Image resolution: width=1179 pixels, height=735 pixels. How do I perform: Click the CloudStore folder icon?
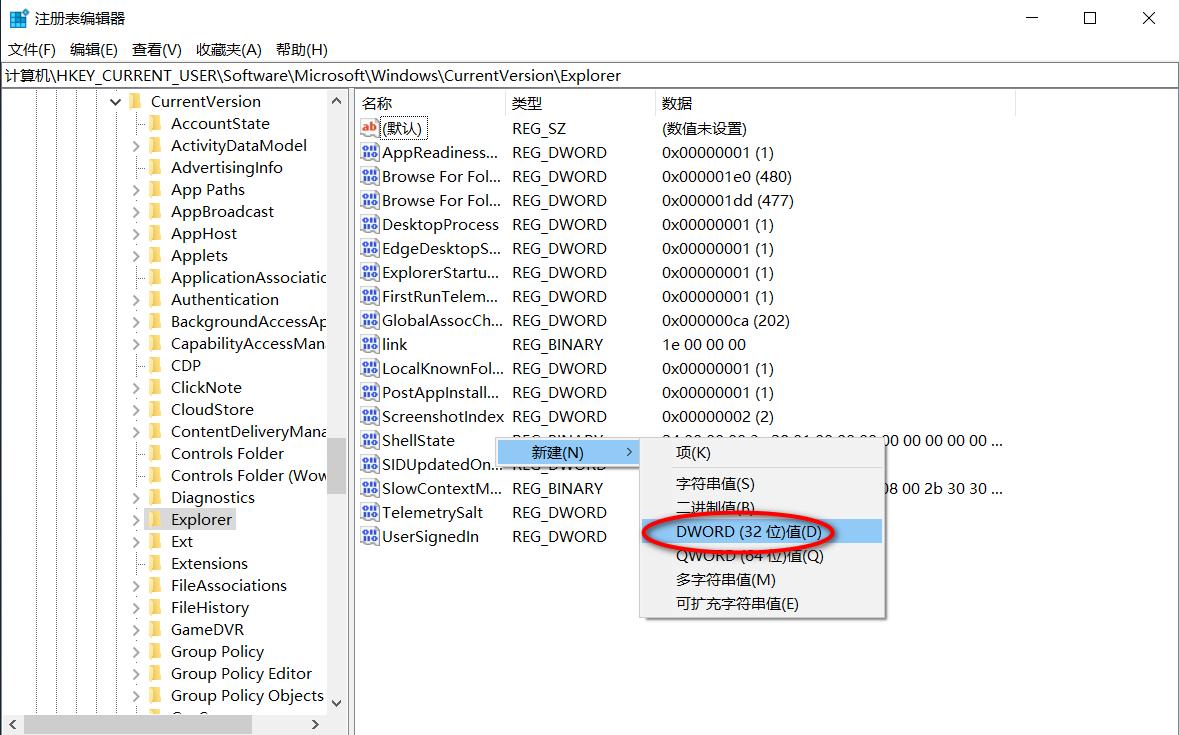coord(155,409)
